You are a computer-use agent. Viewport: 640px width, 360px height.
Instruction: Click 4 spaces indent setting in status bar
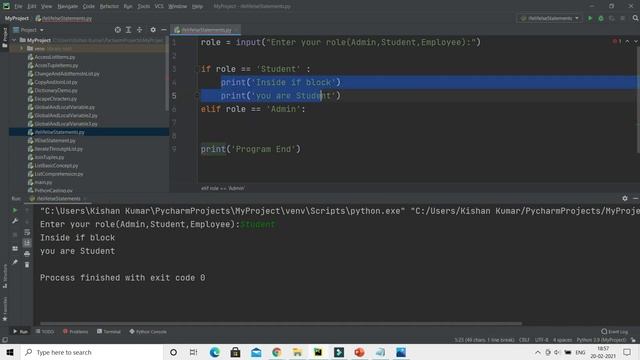[x=562, y=340]
